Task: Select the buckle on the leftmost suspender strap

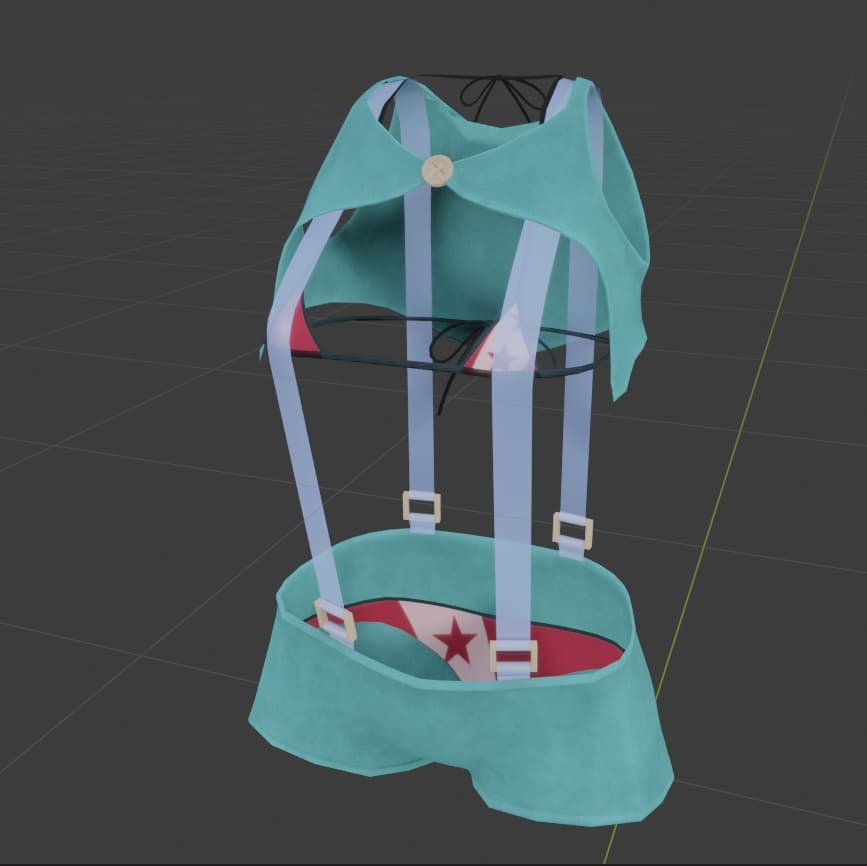Action: tap(336, 622)
